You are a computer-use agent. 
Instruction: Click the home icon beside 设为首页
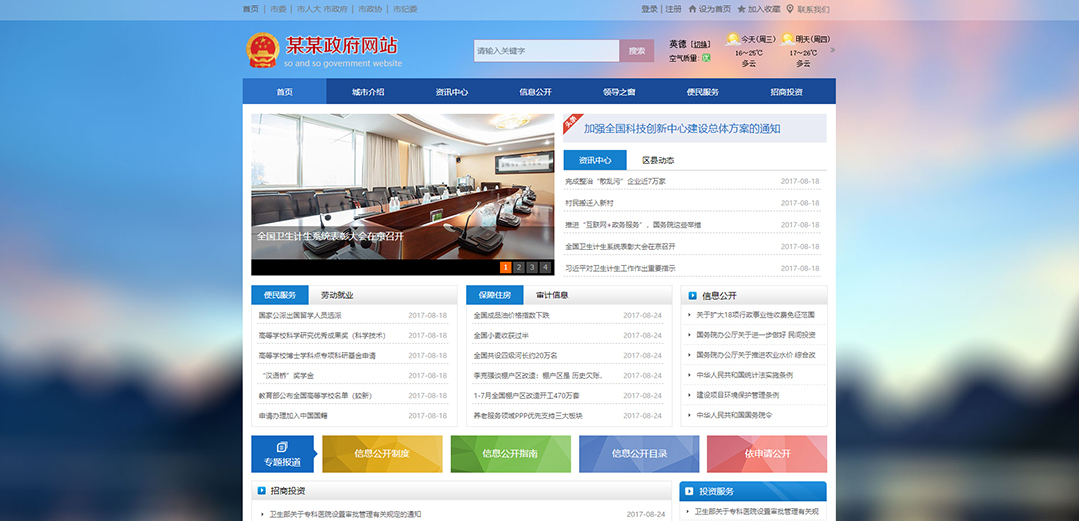[x=692, y=9]
